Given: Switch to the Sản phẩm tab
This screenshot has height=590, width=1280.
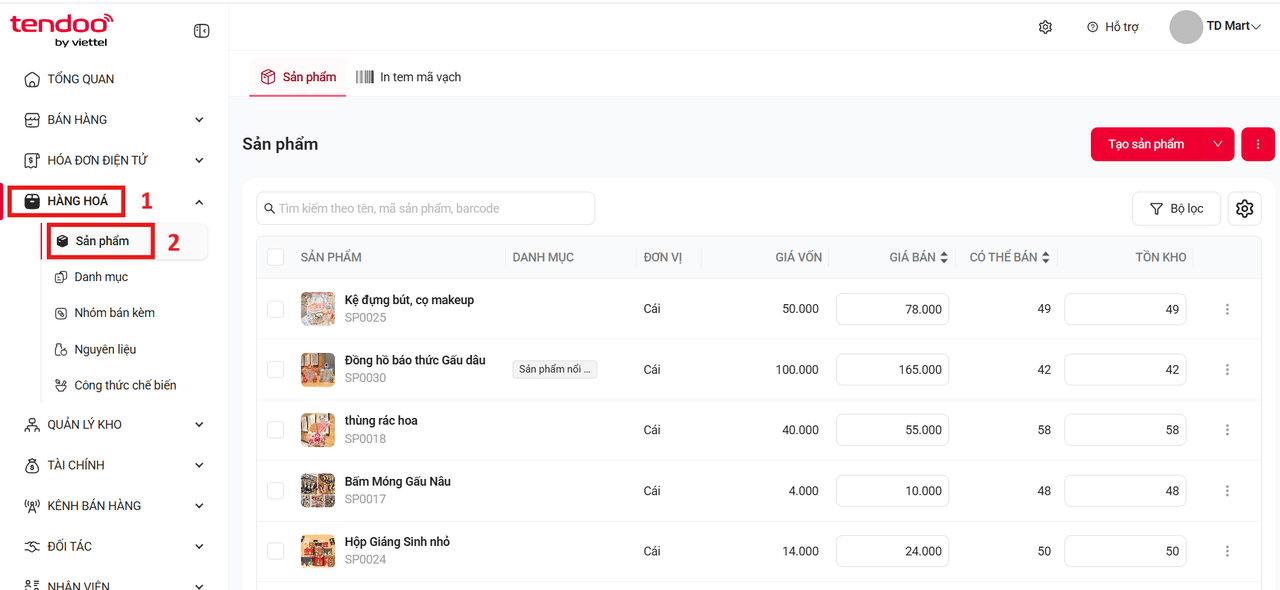Looking at the screenshot, I should 298,77.
